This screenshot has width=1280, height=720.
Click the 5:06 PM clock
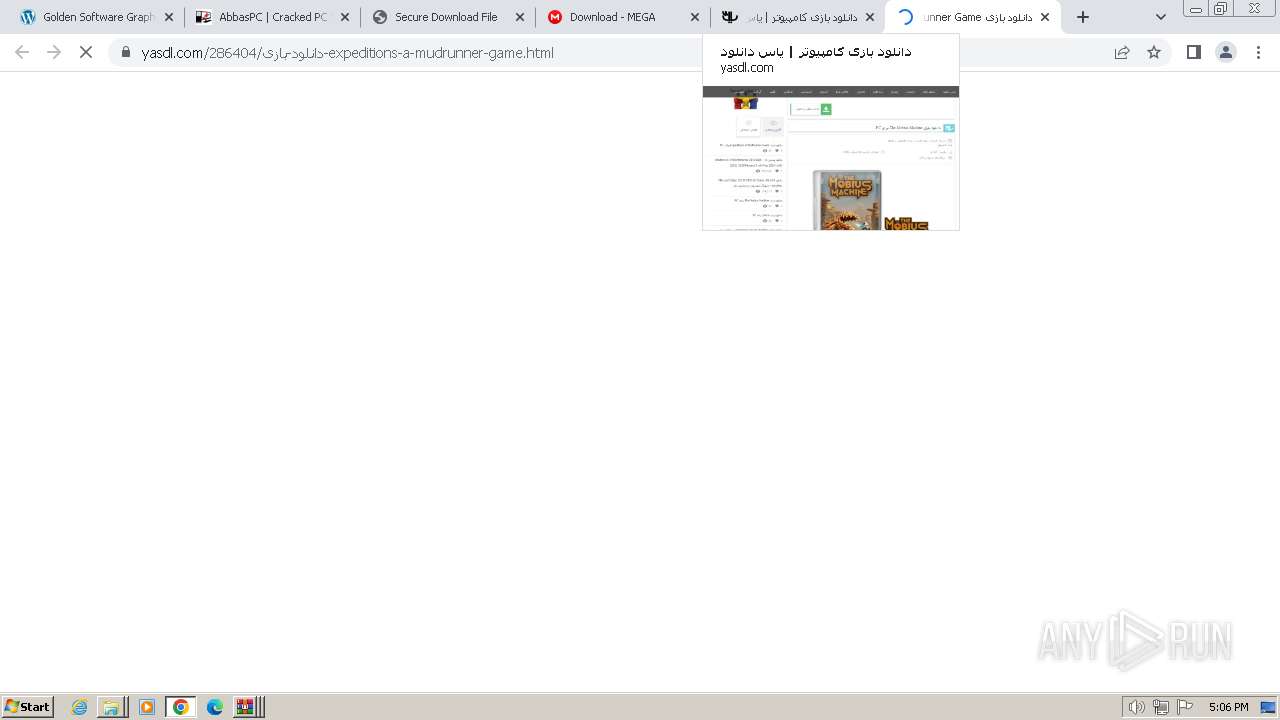1228,707
